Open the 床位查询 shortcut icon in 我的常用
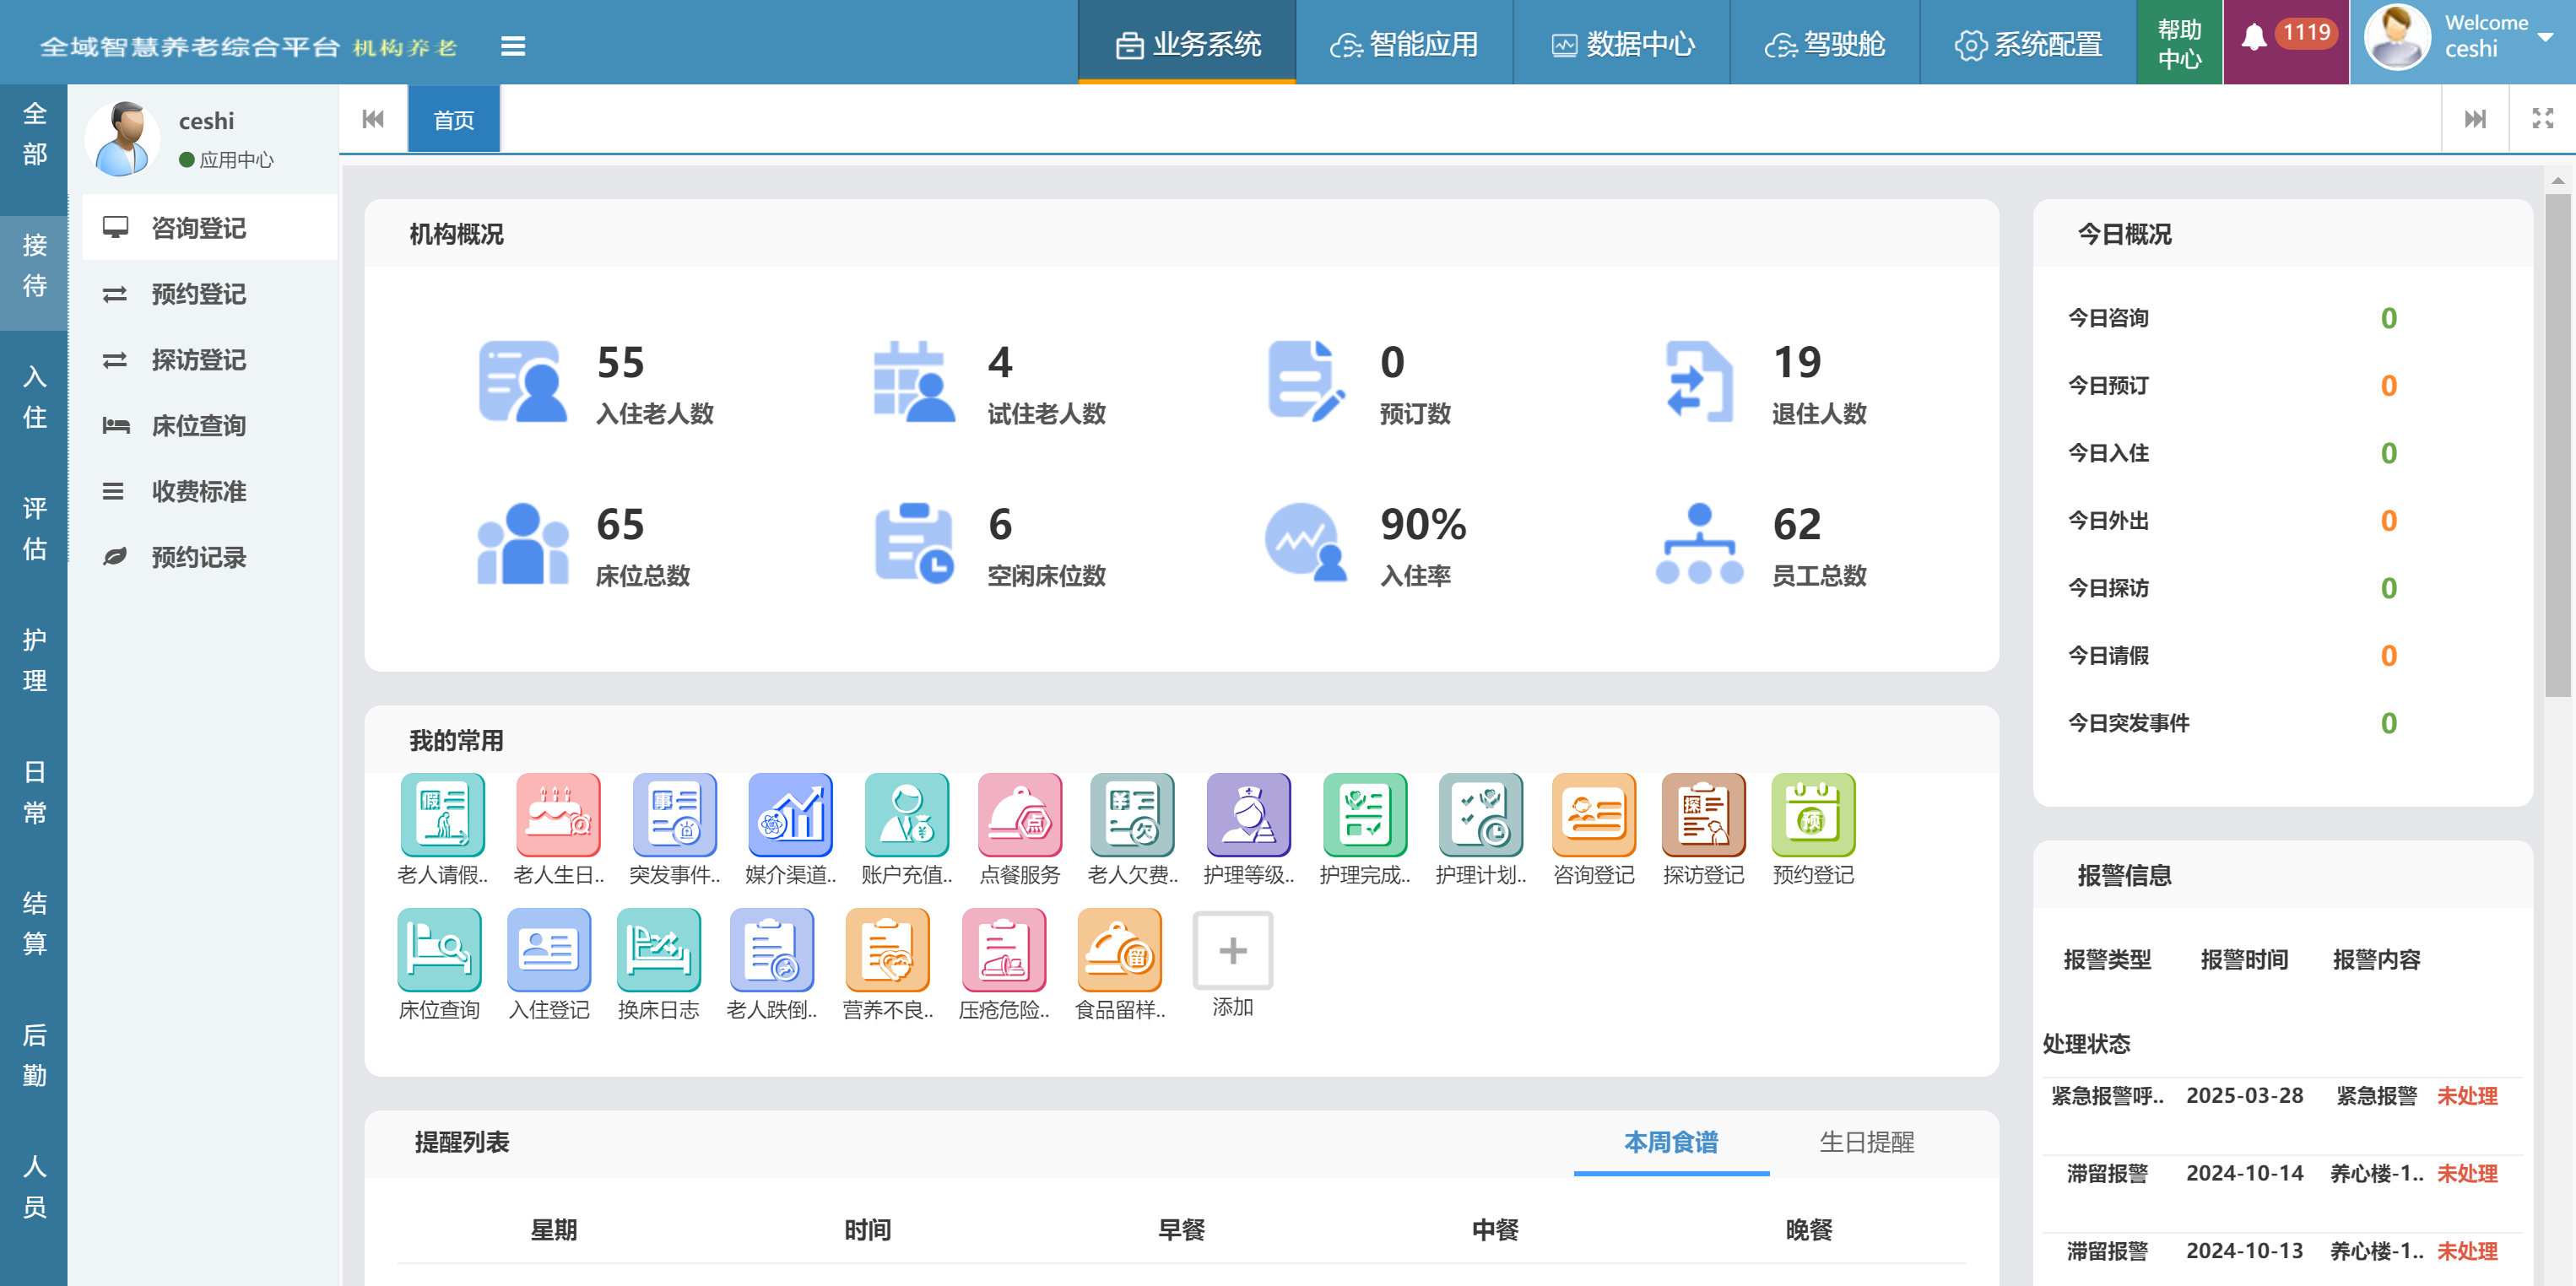 pyautogui.click(x=439, y=949)
